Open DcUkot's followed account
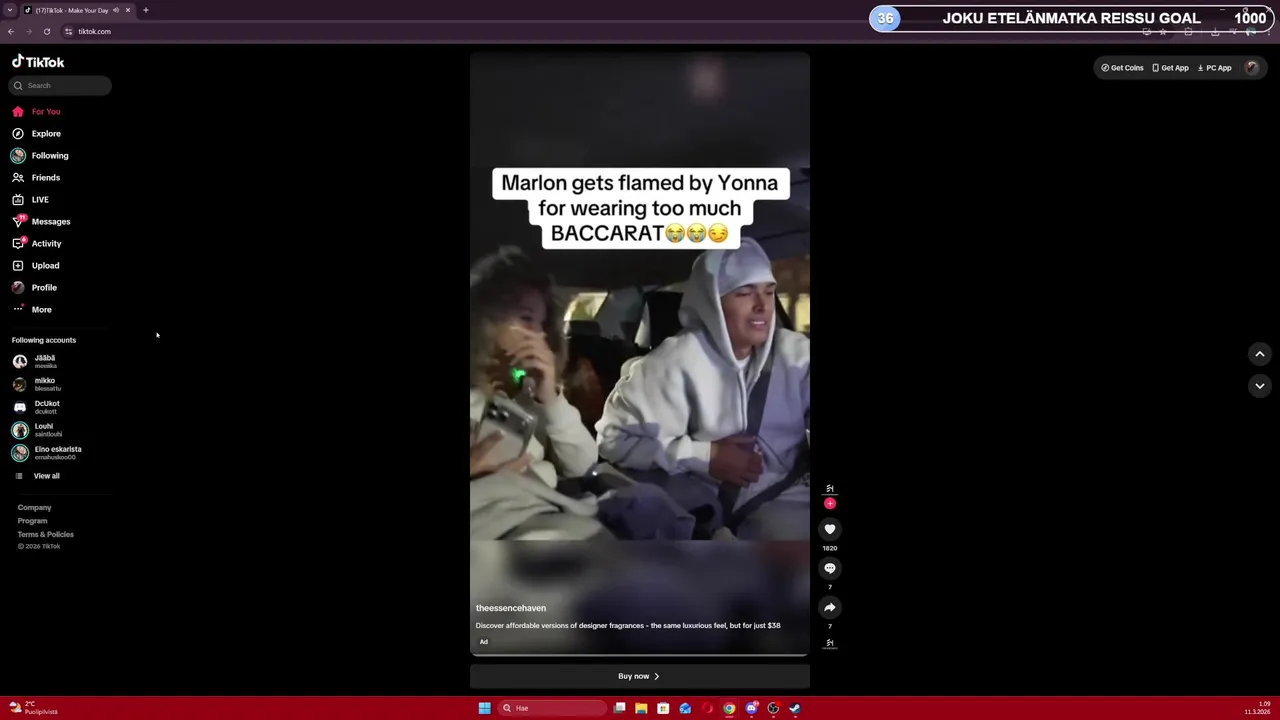This screenshot has width=1280, height=720. [37, 407]
